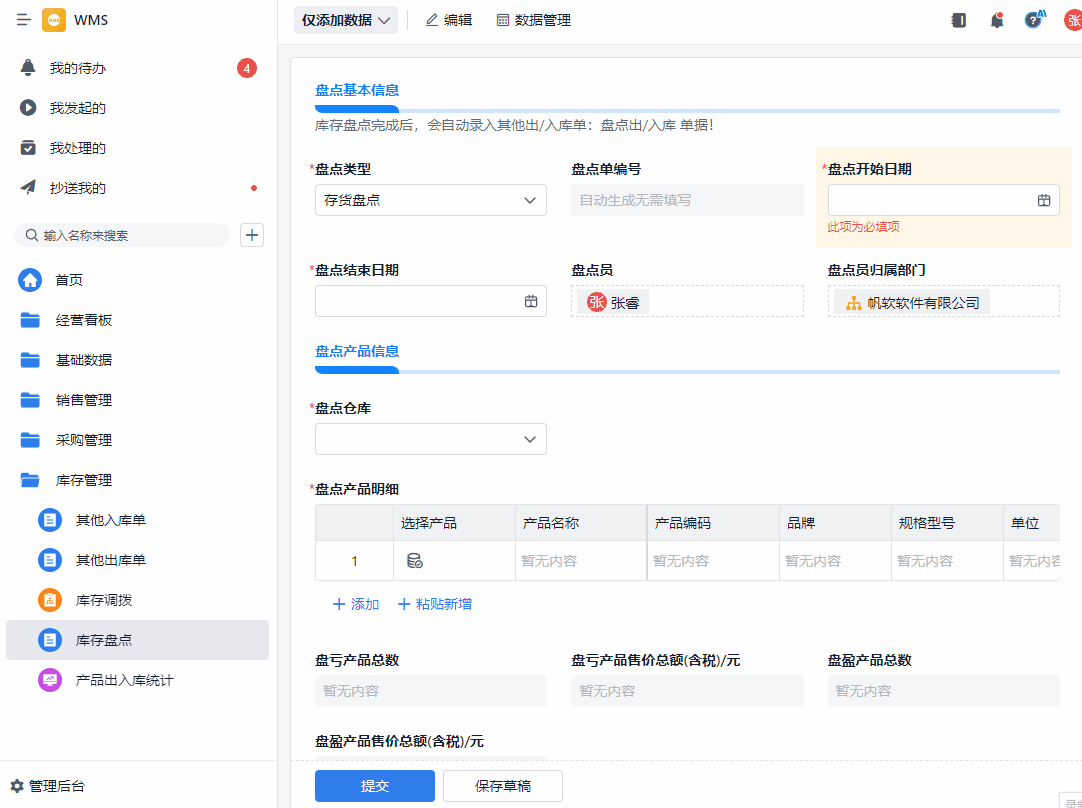This screenshot has height=808, width=1082.
Task: Click the 编辑 toolbar button
Action: (449, 20)
